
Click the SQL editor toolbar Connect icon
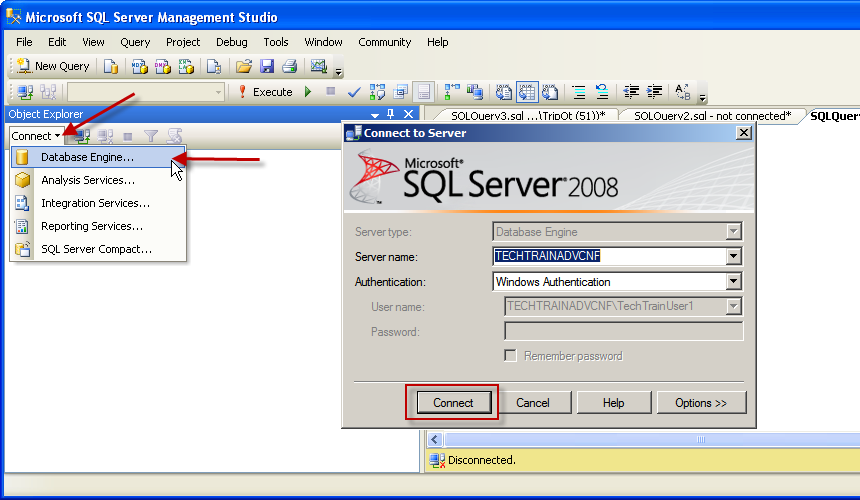pos(25,92)
